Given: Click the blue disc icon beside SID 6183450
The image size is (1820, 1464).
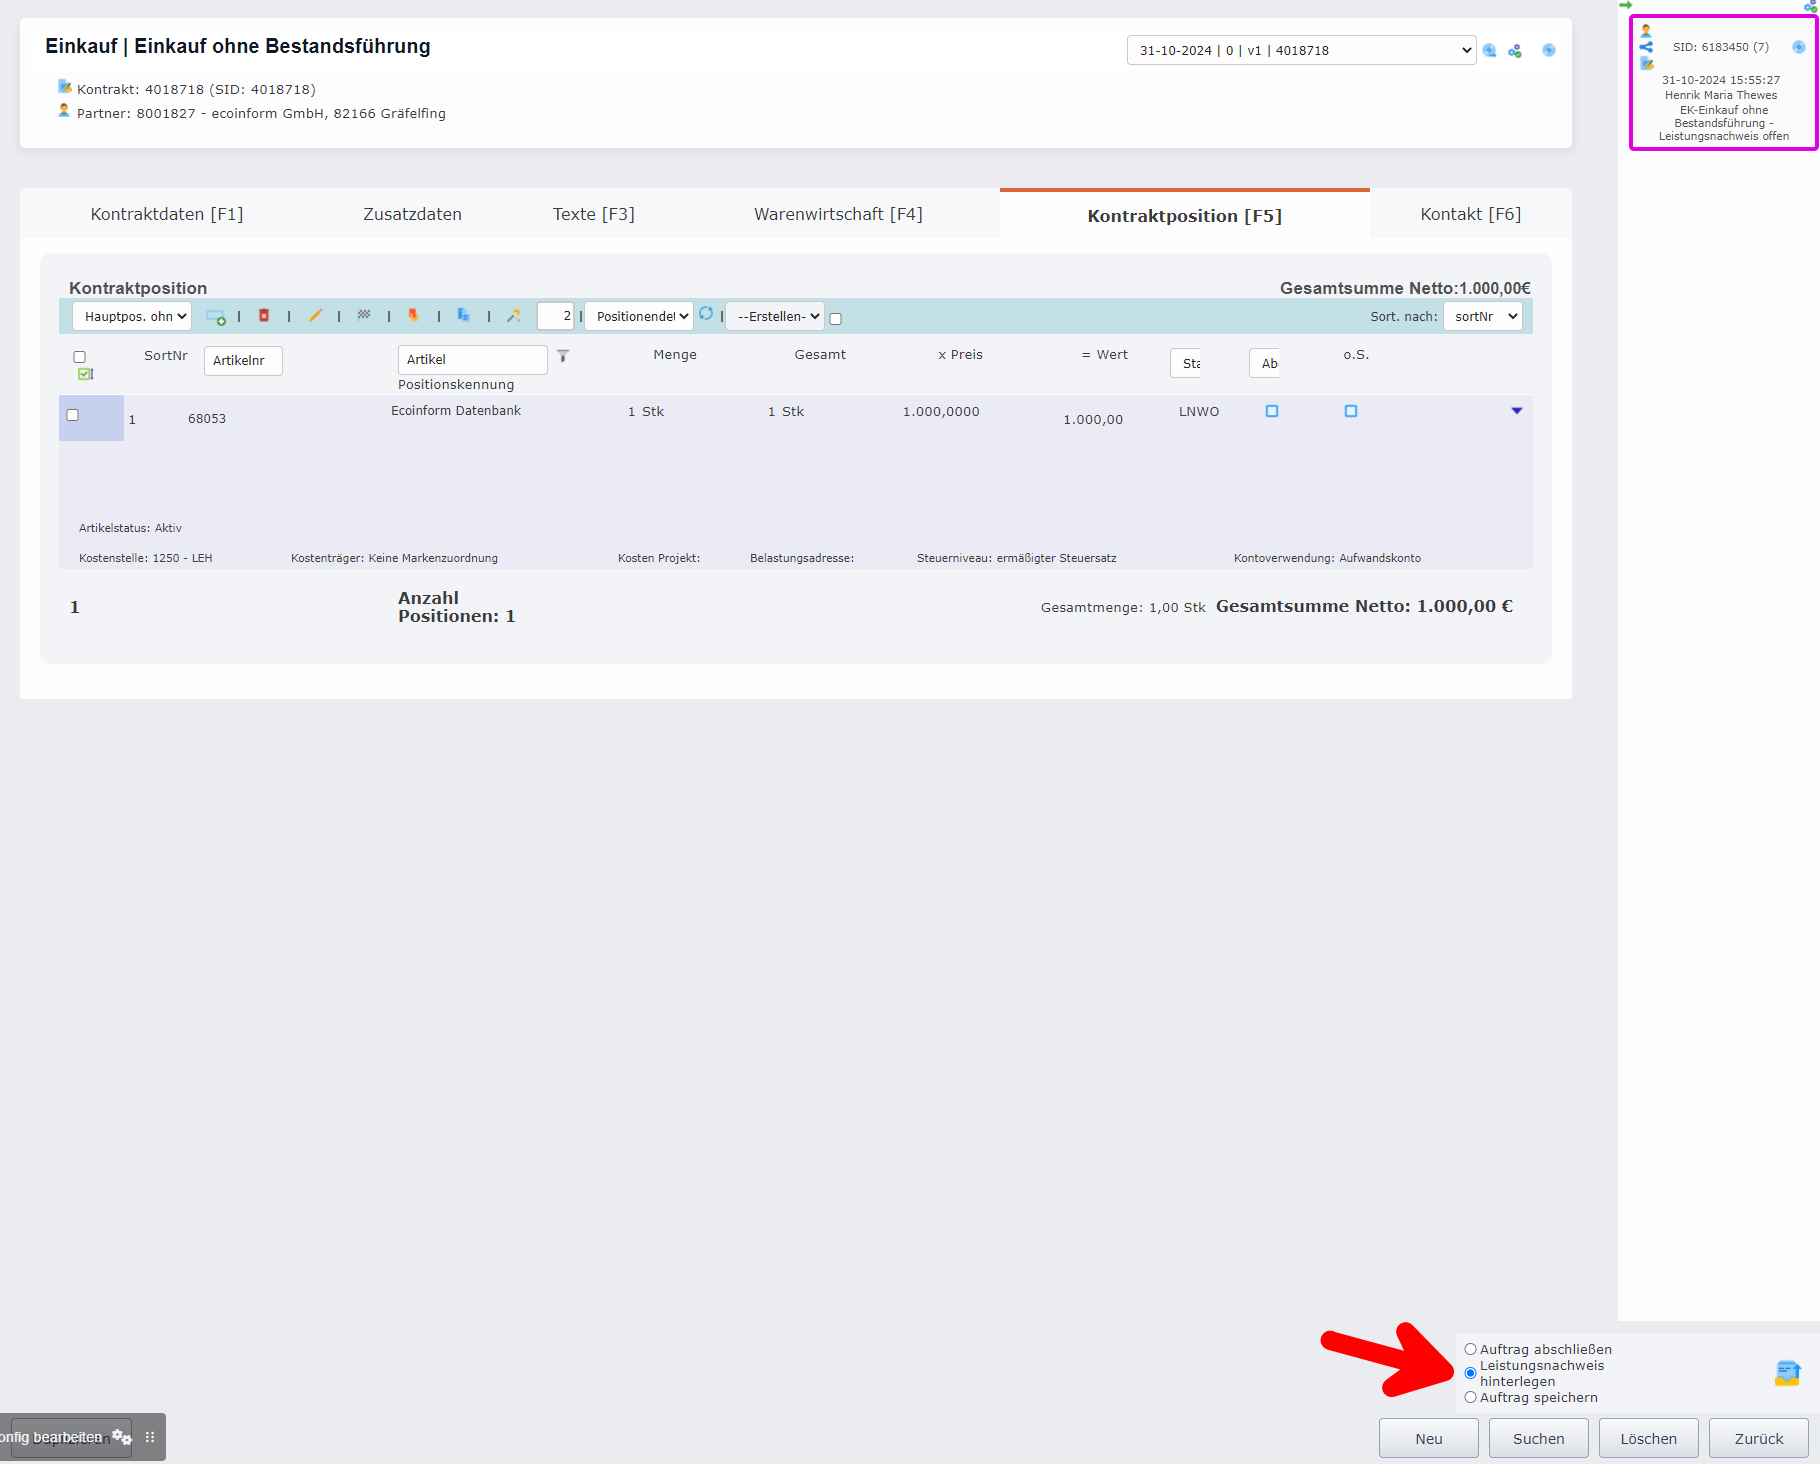Looking at the screenshot, I should tap(1797, 48).
